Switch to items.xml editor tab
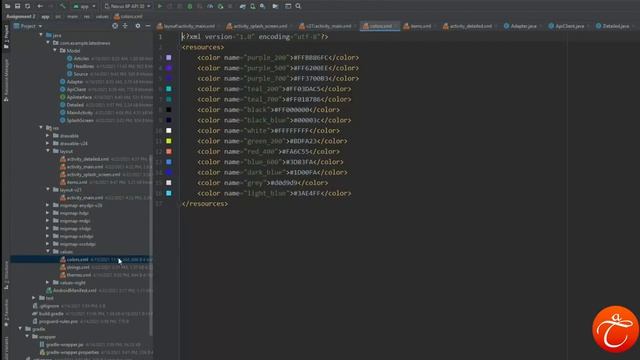Image resolution: width=640 pixels, height=360 pixels. (417, 26)
